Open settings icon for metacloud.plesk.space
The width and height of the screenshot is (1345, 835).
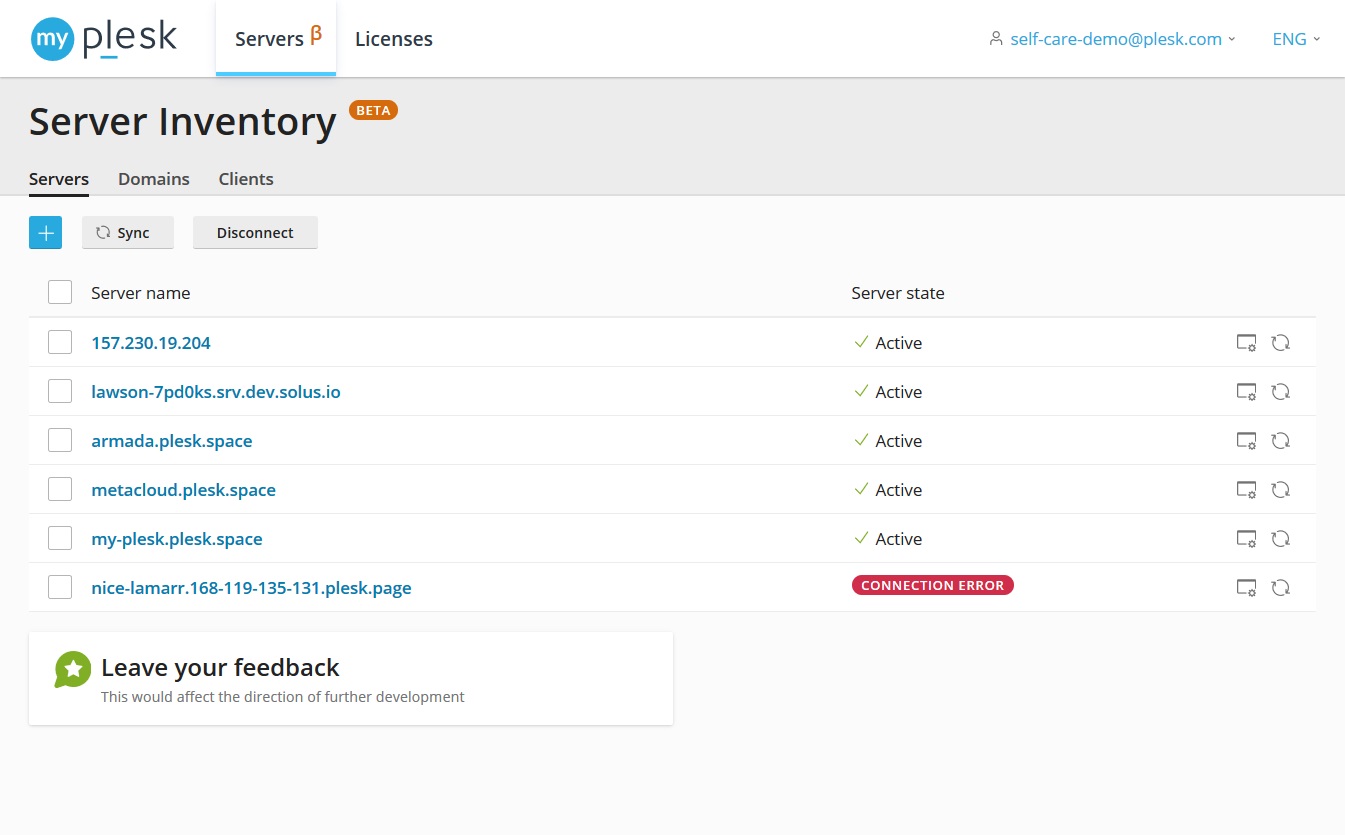pyautogui.click(x=1246, y=489)
